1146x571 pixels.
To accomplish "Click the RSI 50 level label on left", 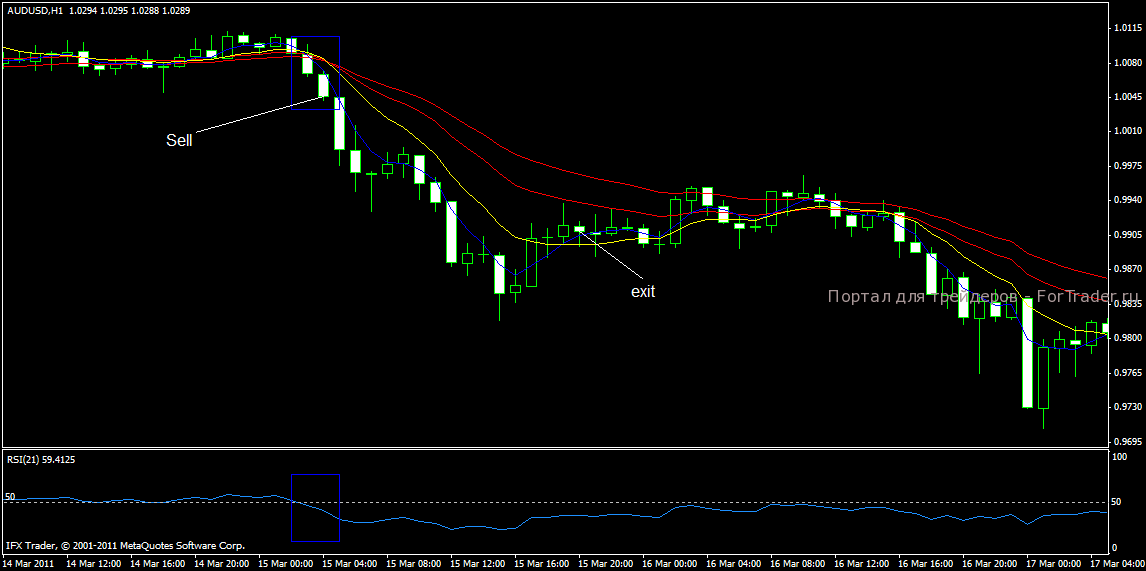I will point(10,496).
